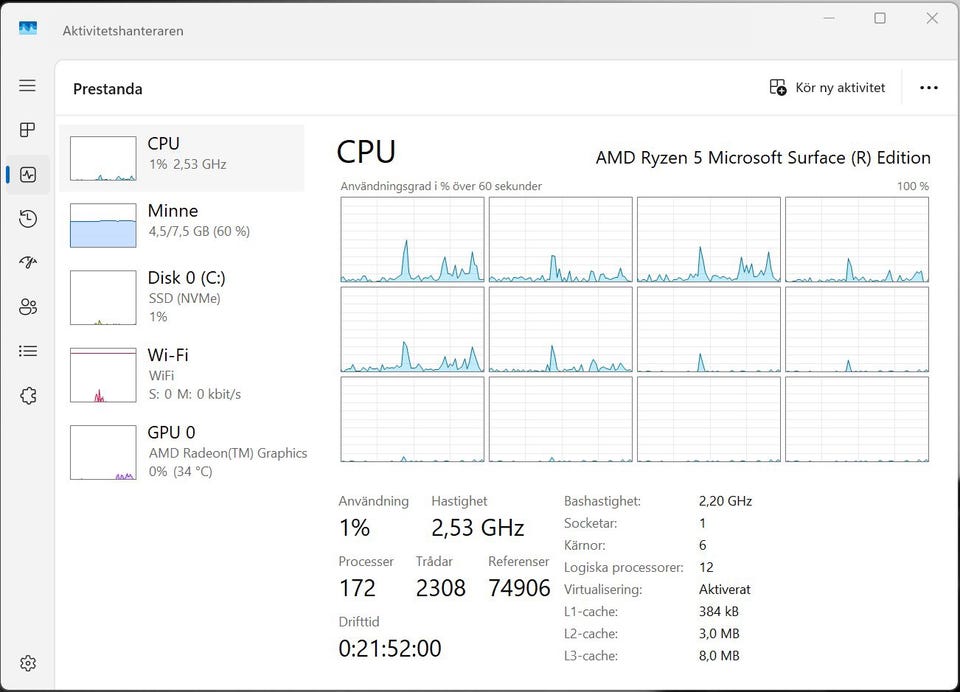Click the Task Manager app icon
The height and width of the screenshot is (692, 960).
28,29
